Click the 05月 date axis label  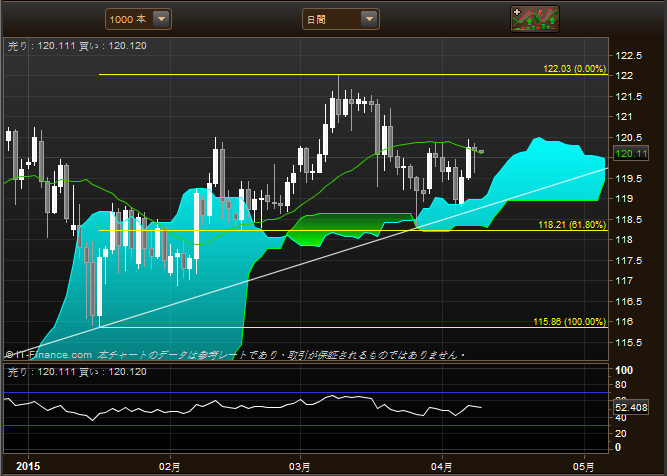tap(584, 467)
